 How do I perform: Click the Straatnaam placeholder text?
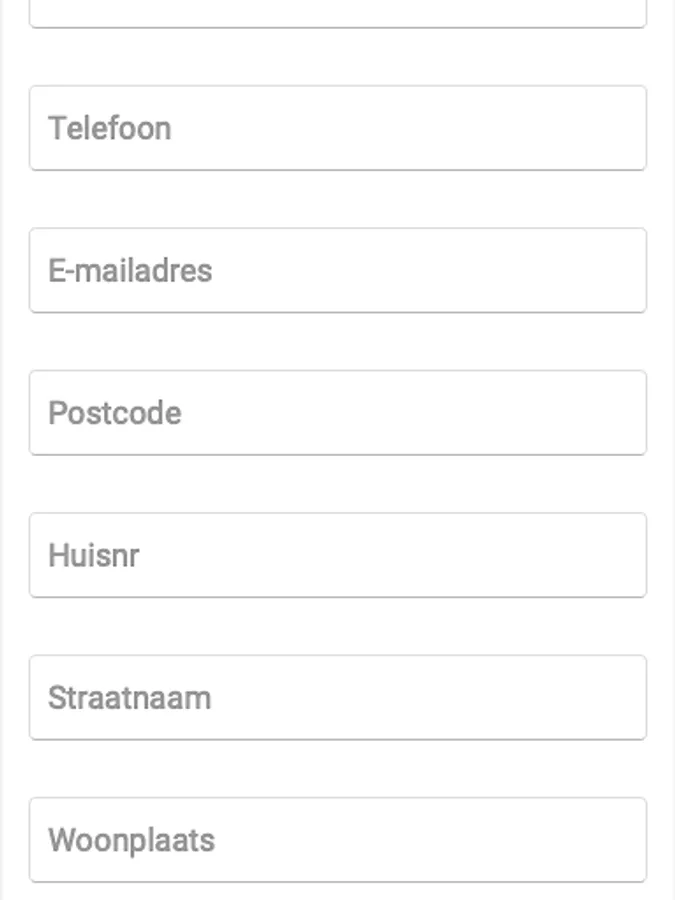[130, 698]
